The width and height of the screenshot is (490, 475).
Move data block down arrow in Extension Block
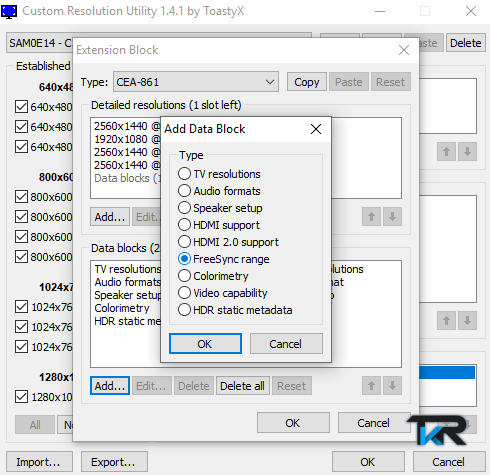click(392, 386)
